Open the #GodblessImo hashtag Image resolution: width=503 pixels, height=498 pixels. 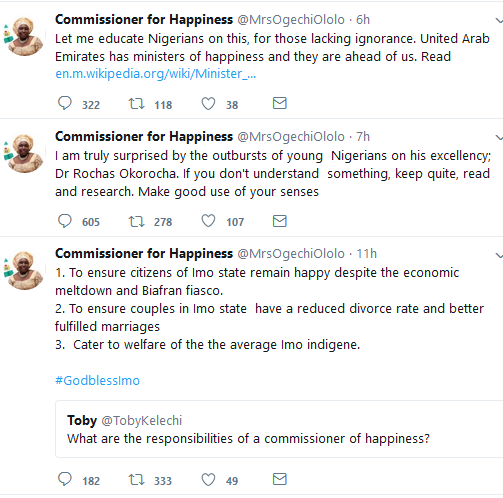click(97, 380)
